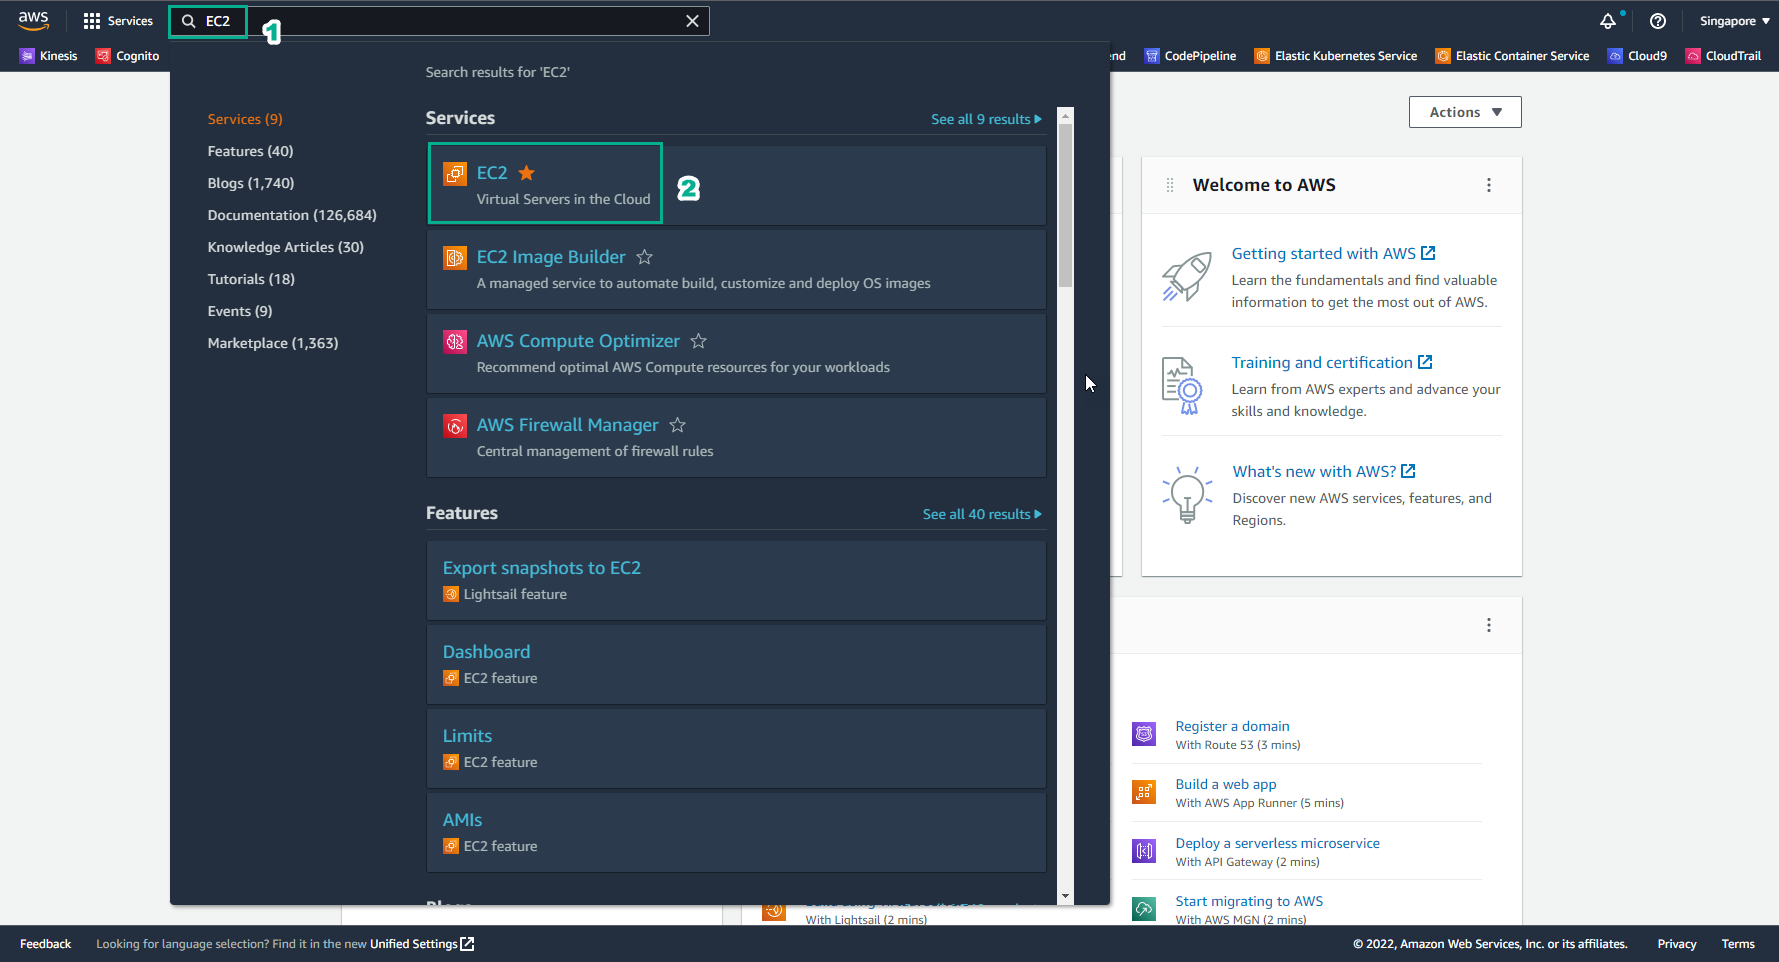The image size is (1779, 962).
Task: Click the MGN icon beside Start migrating
Action: coord(1144,909)
